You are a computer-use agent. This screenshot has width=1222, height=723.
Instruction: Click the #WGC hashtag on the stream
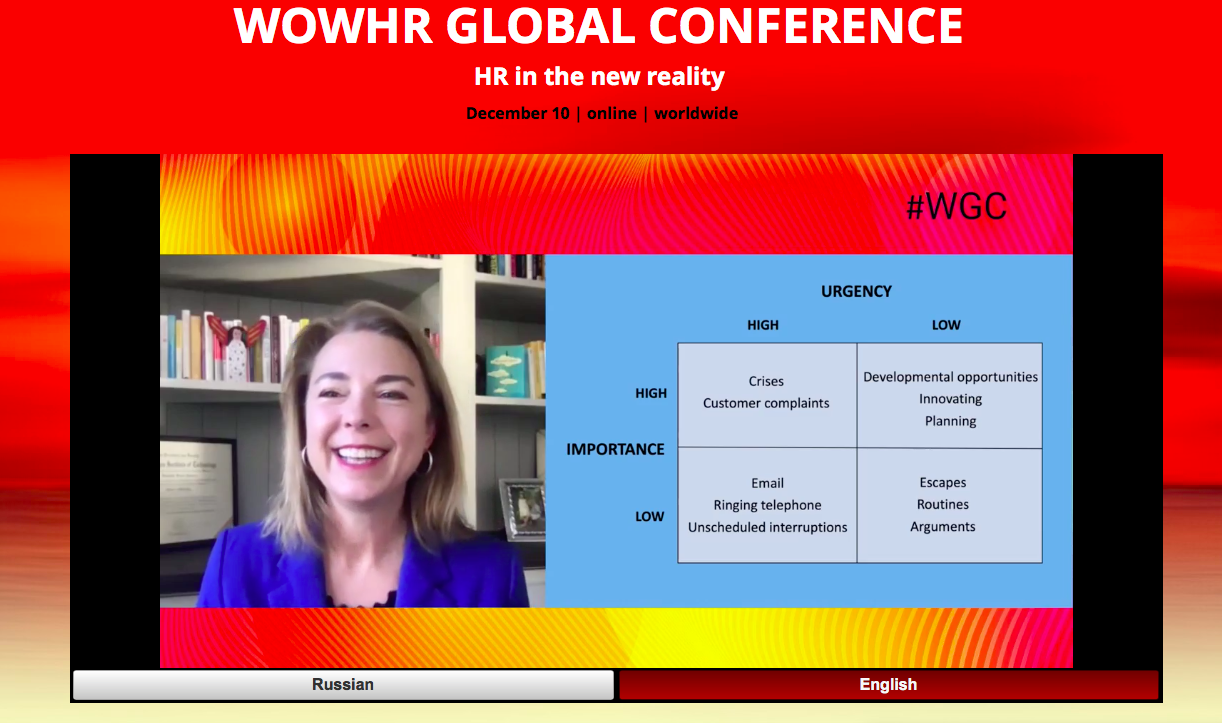(x=956, y=206)
